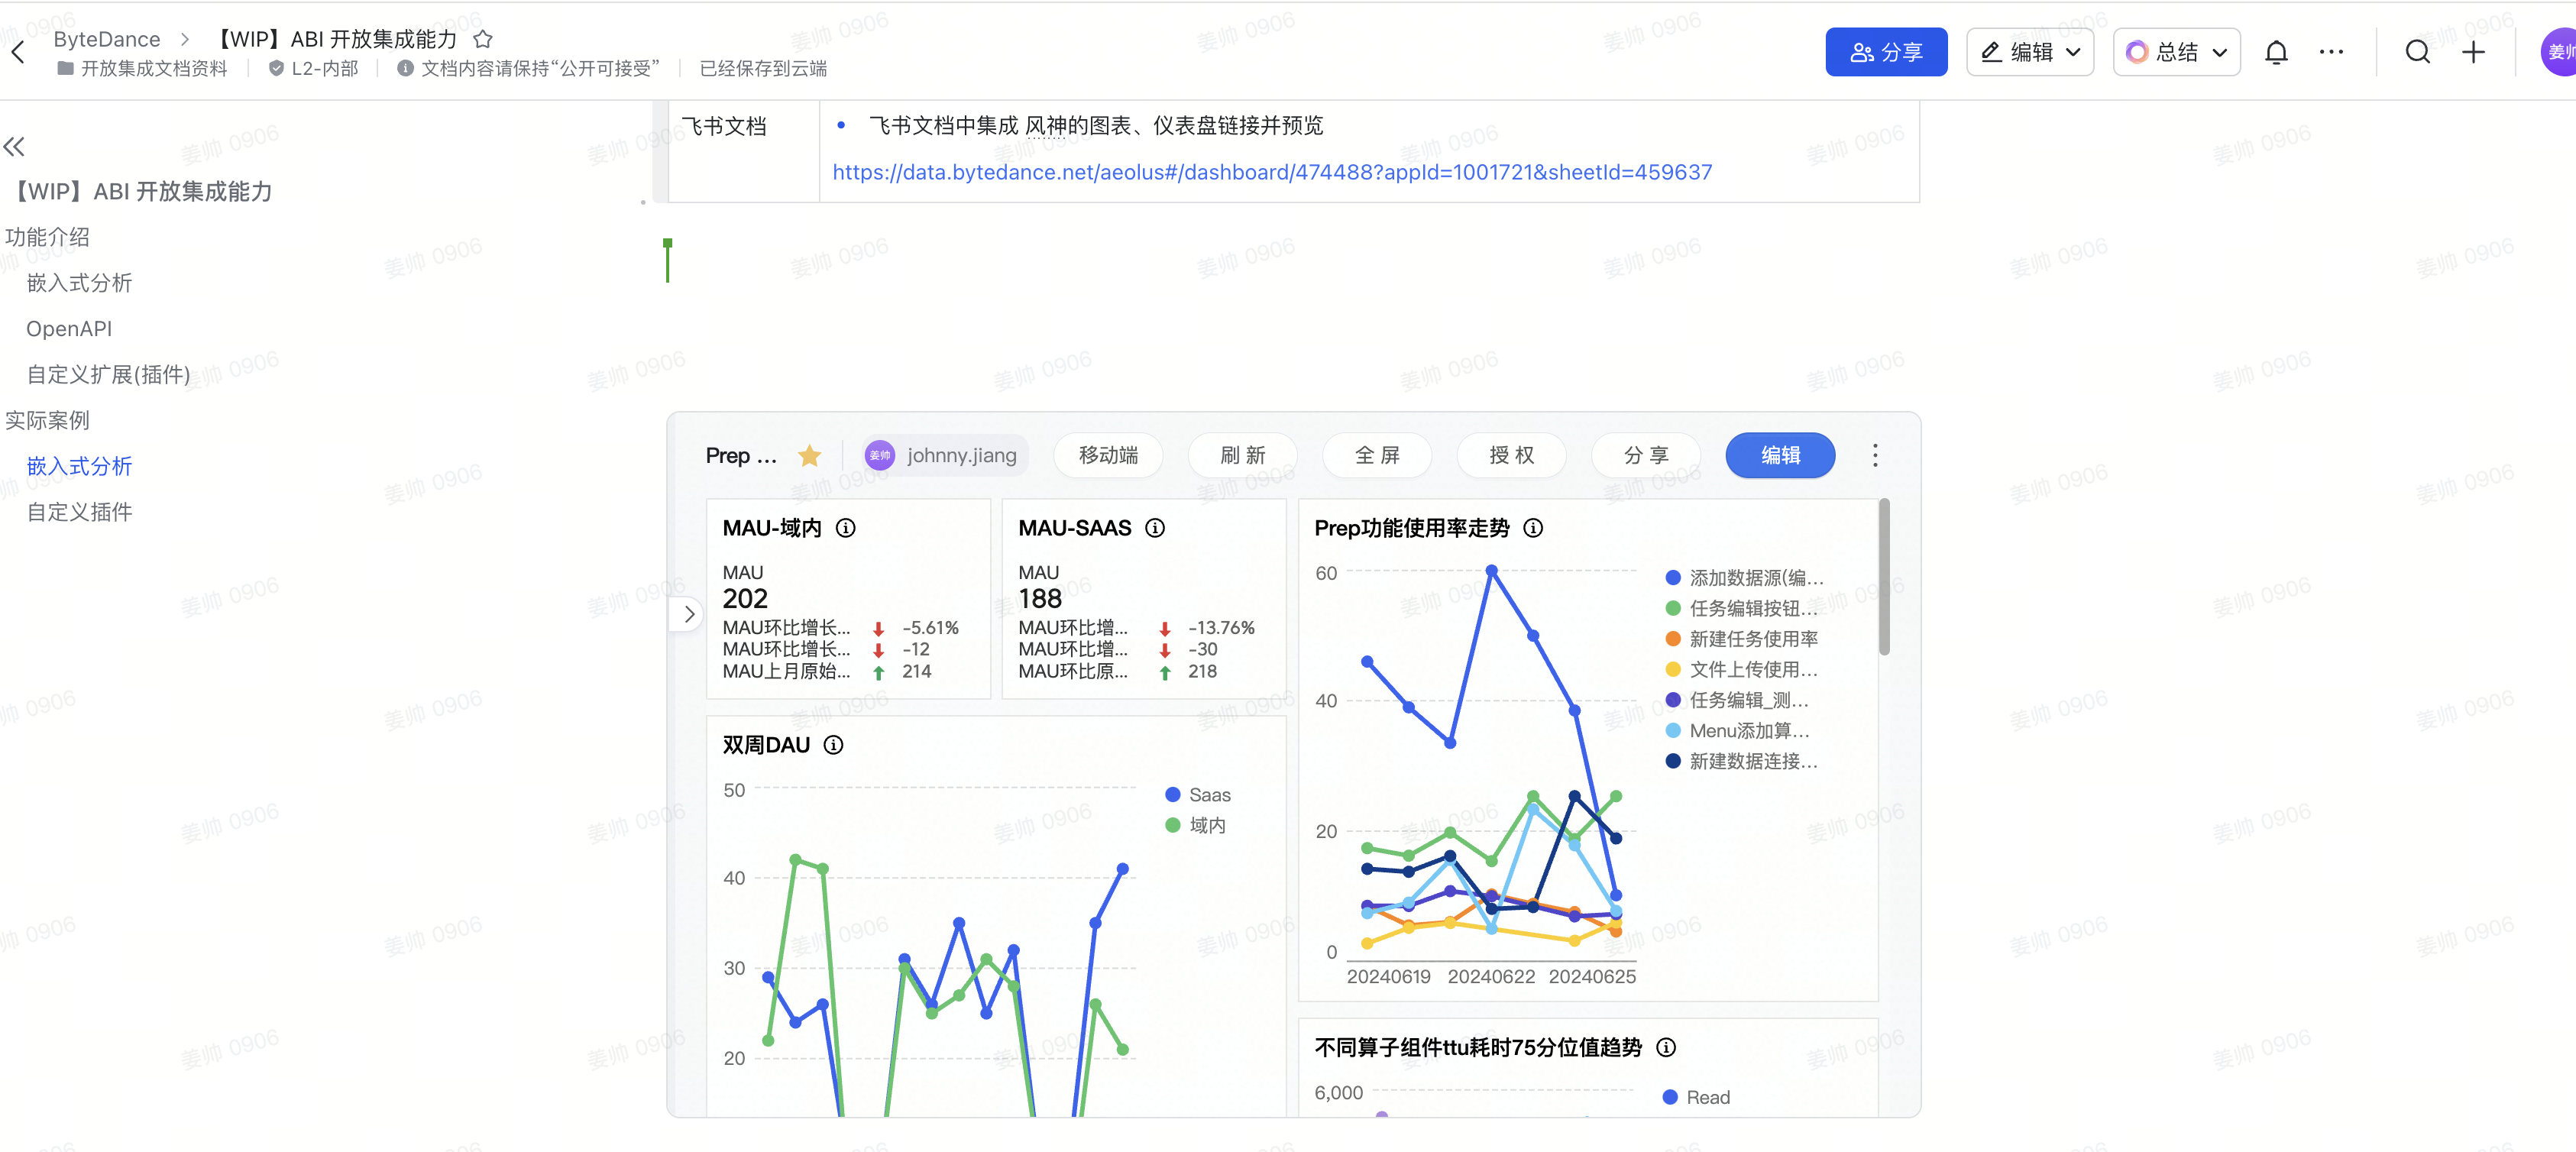
Task: Jump to 自定义扩展(插件) in outline
Action: (x=108, y=375)
